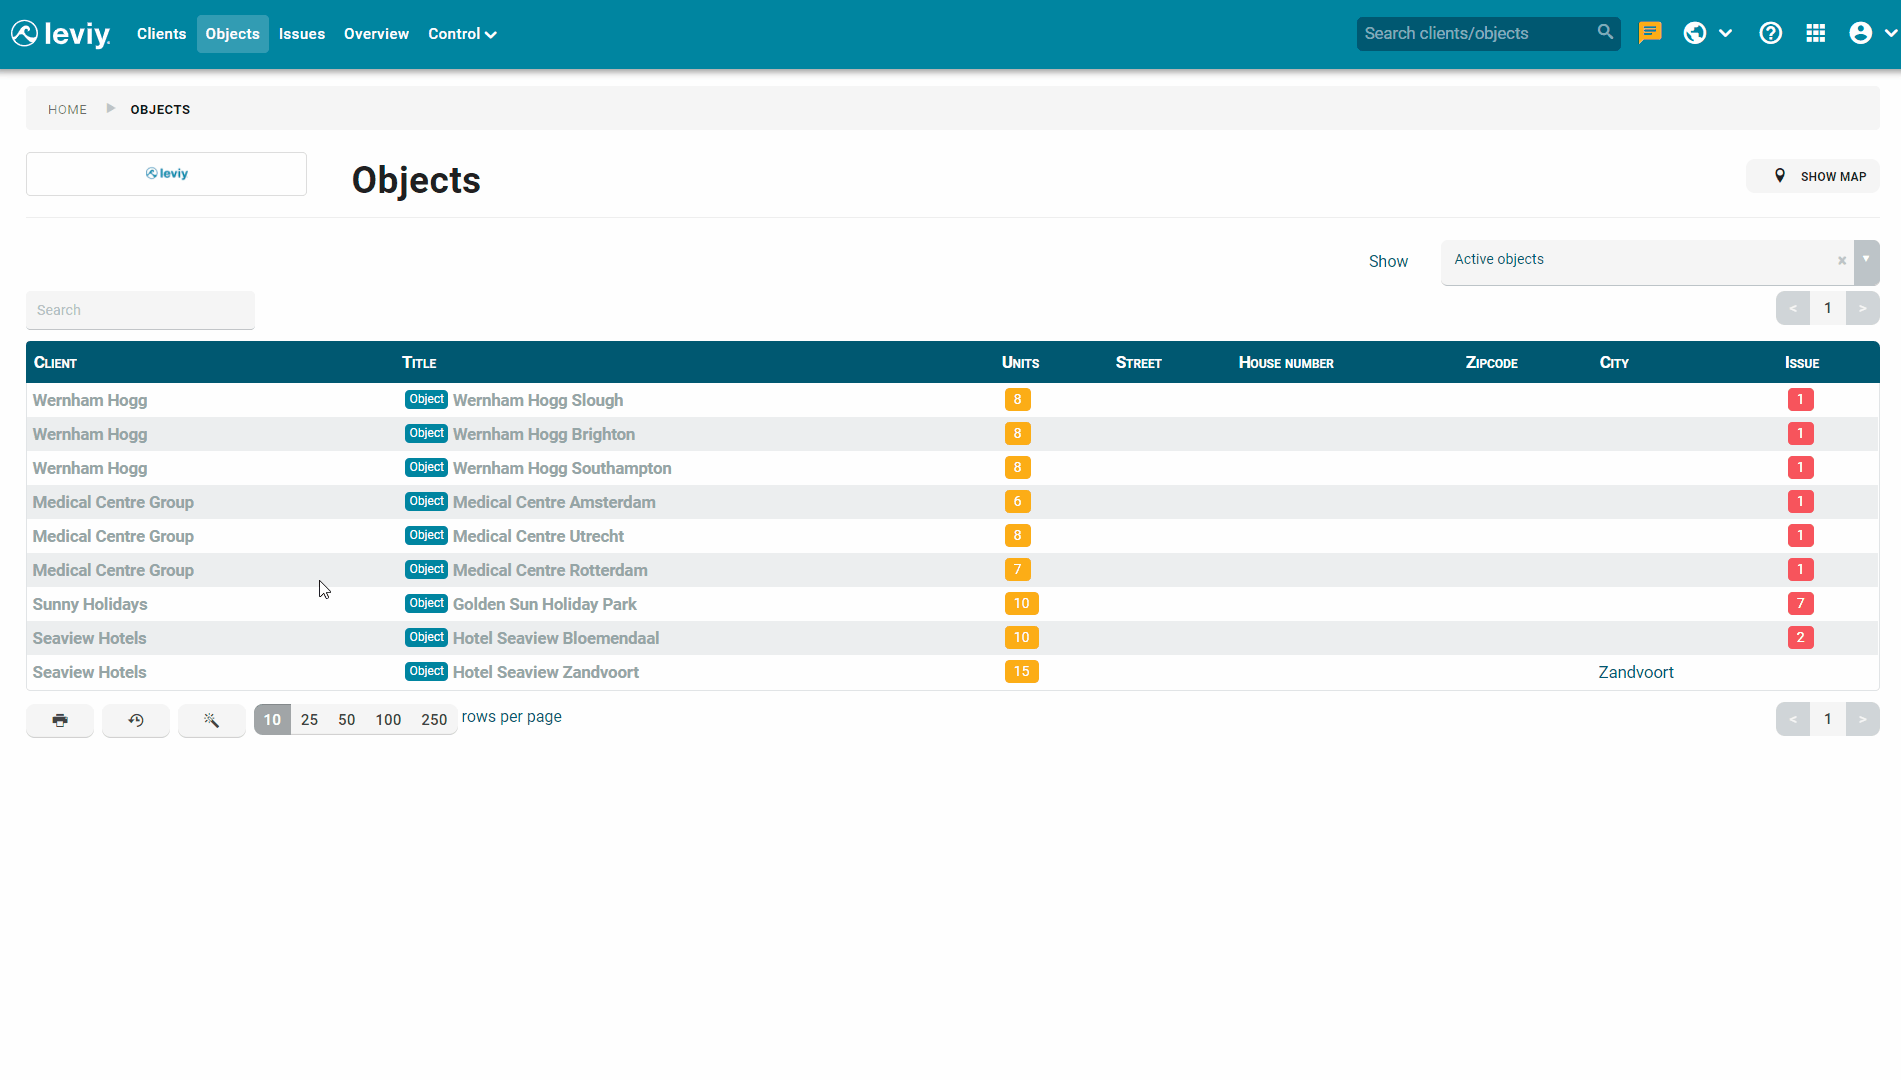Open the Hotel Seaview Zandvoort object
This screenshot has width=1901, height=1080.
545,671
